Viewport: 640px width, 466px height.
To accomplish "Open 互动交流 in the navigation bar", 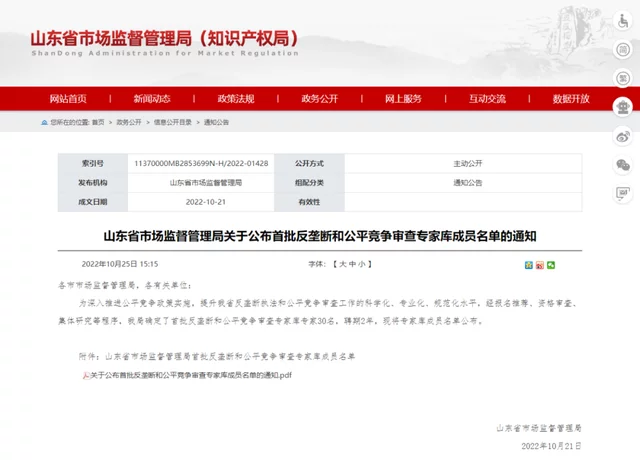I will (x=487, y=99).
